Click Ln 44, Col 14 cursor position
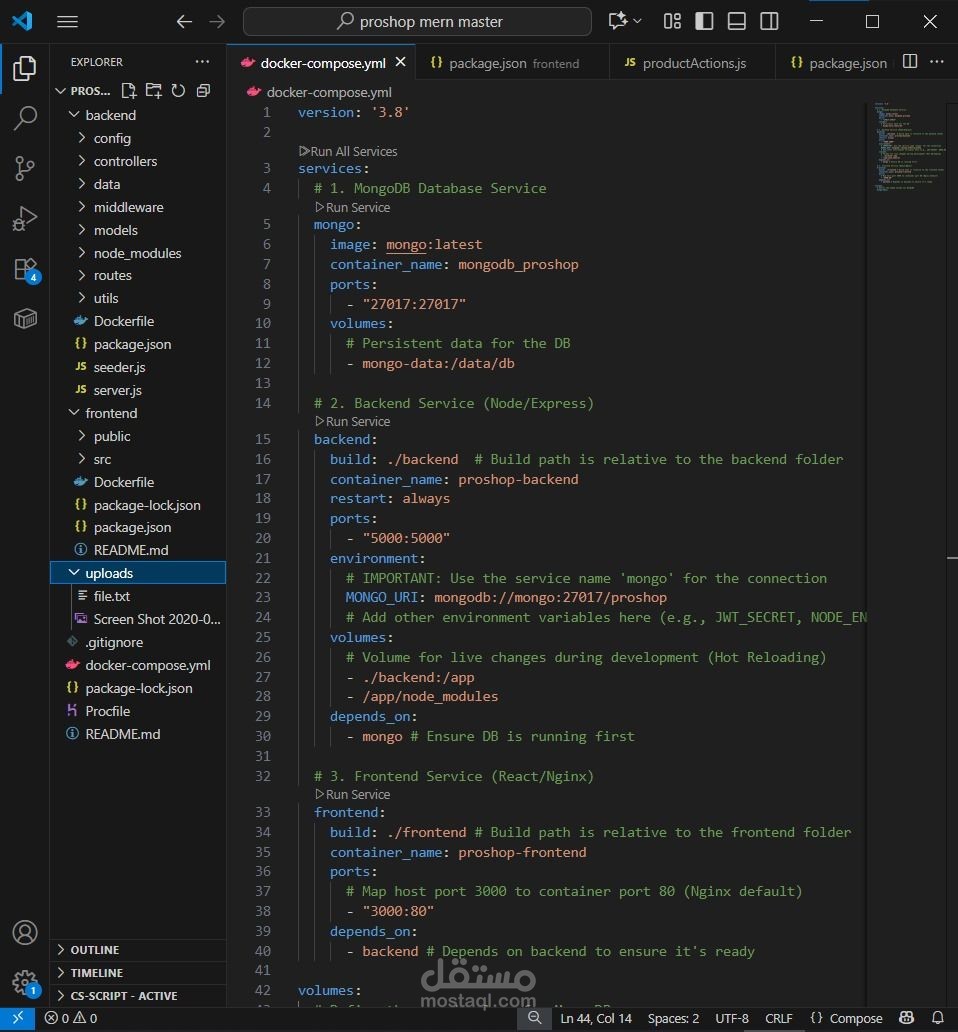Screen dimensions: 958x1032 595,1018
